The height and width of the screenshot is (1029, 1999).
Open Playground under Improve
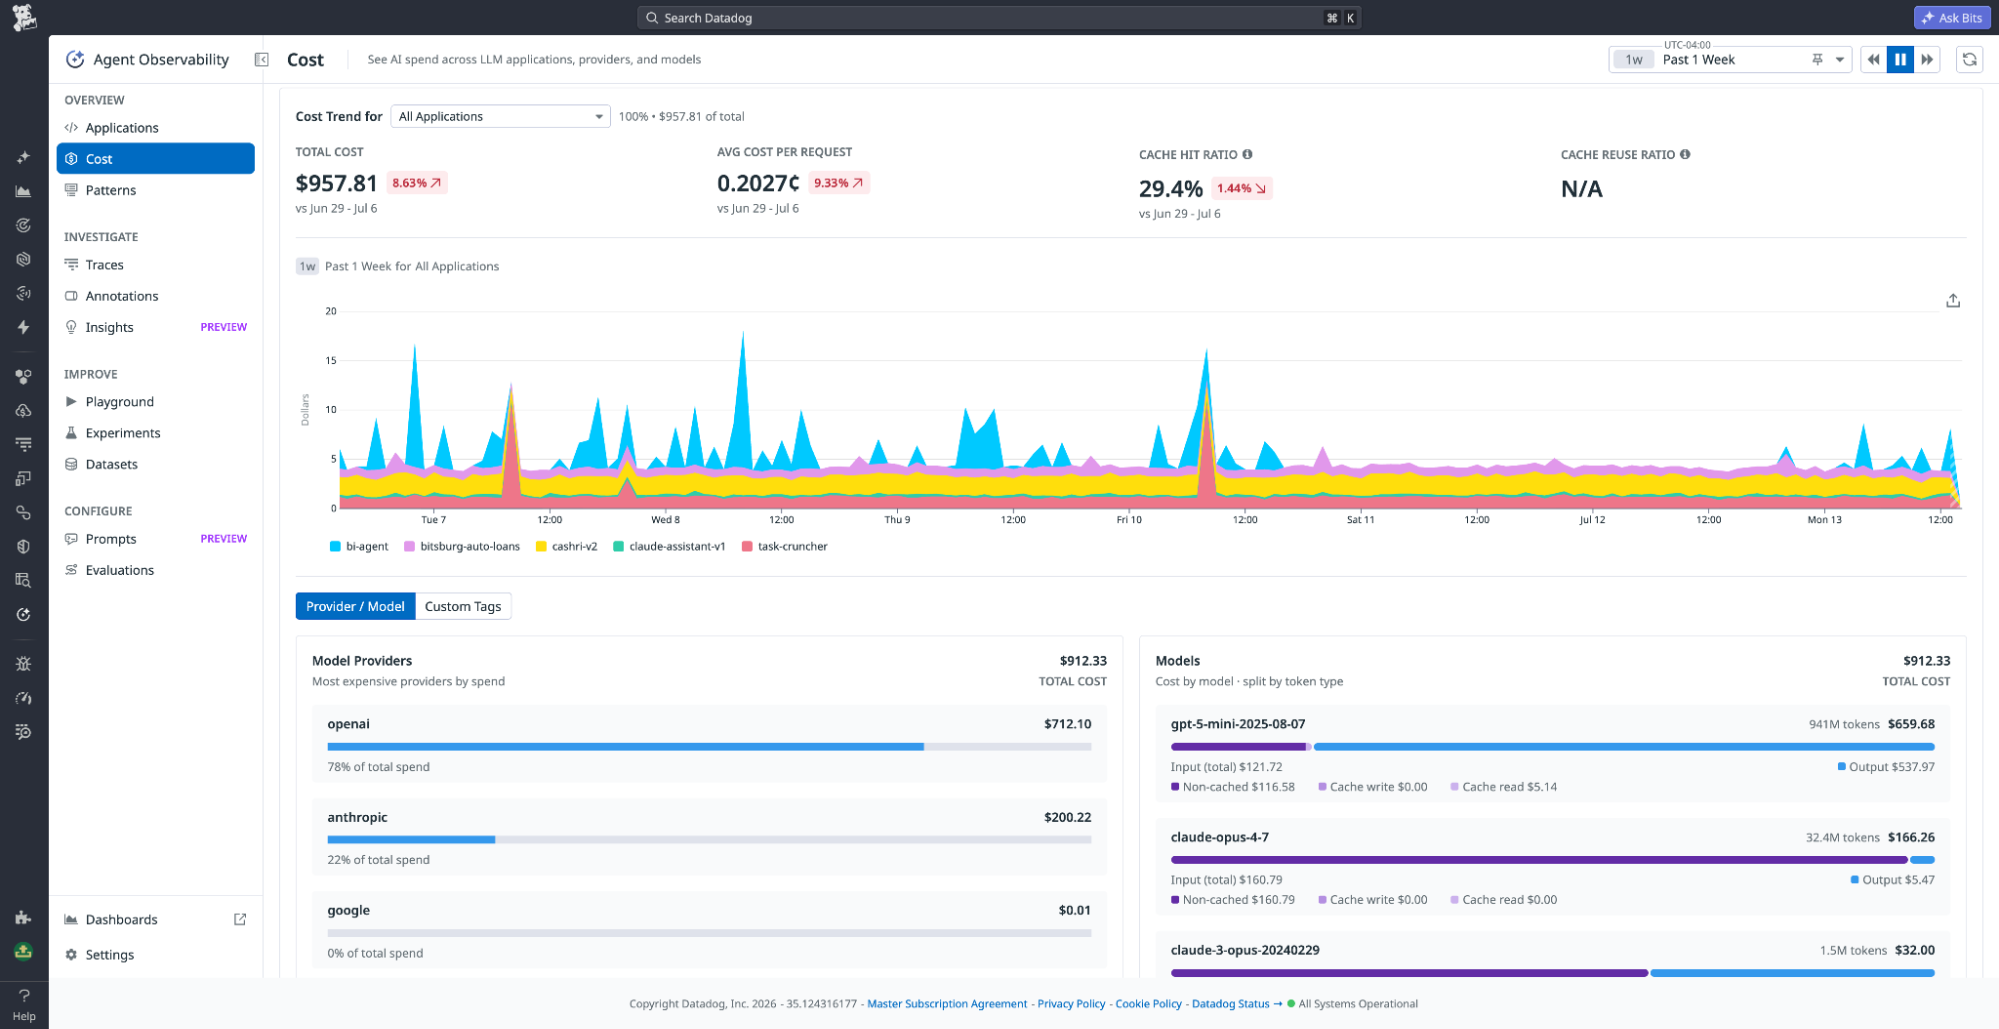[156, 402]
